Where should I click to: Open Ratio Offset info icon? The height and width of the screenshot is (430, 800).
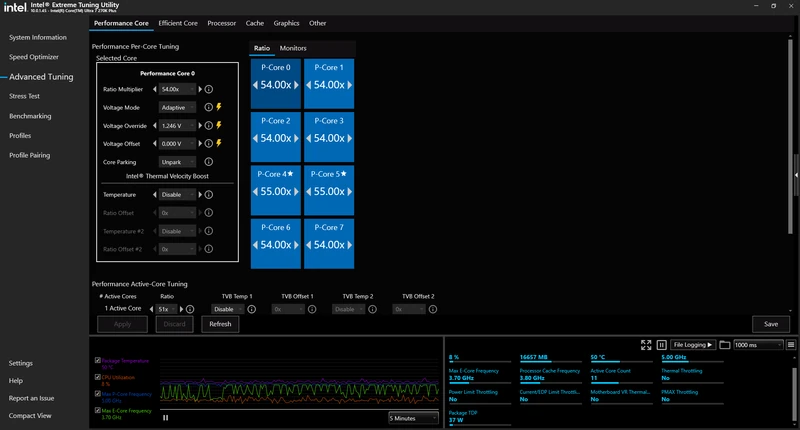(x=209, y=213)
